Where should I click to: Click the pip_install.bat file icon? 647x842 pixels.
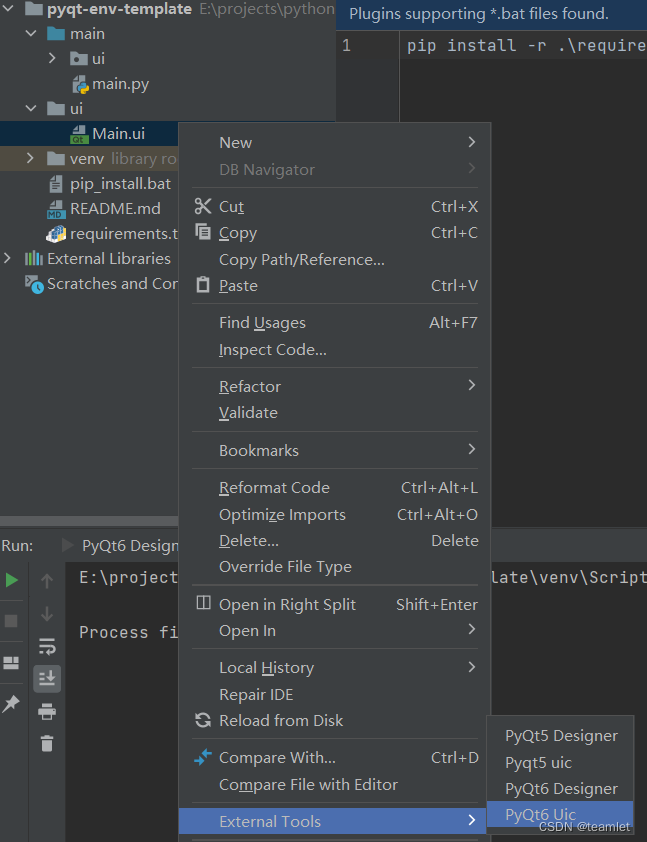pos(56,184)
